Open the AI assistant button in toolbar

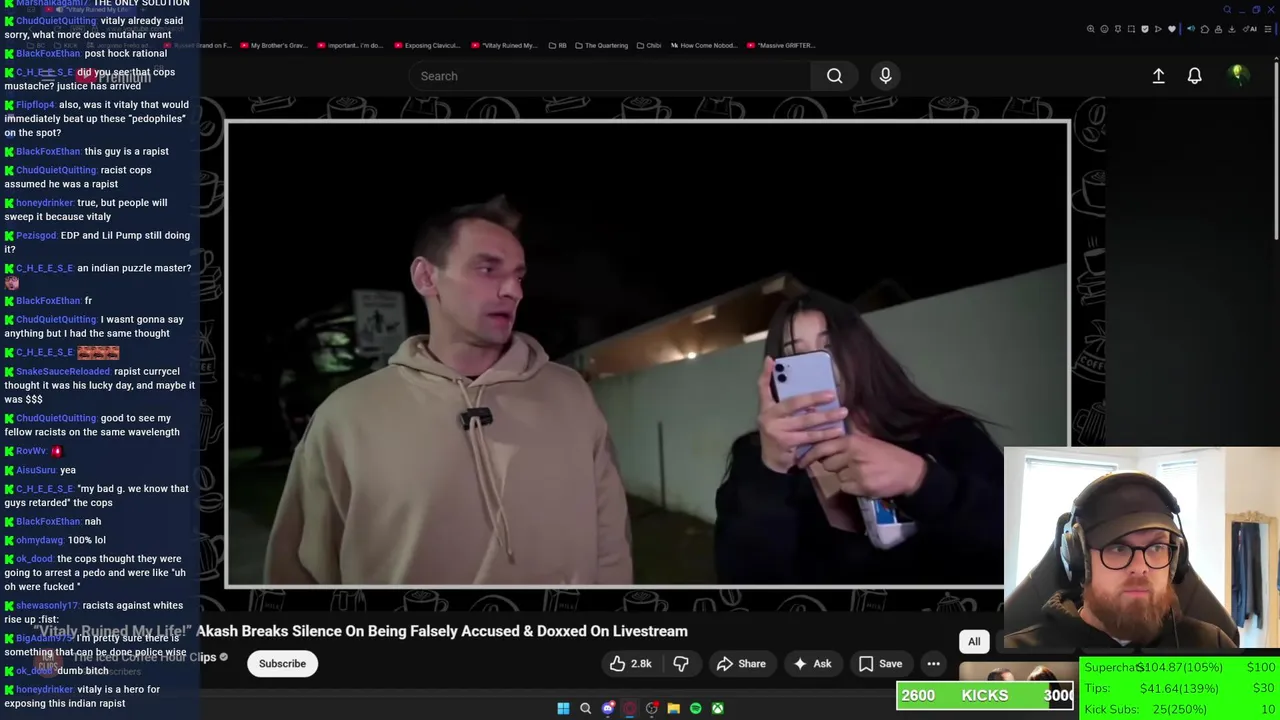(1249, 29)
